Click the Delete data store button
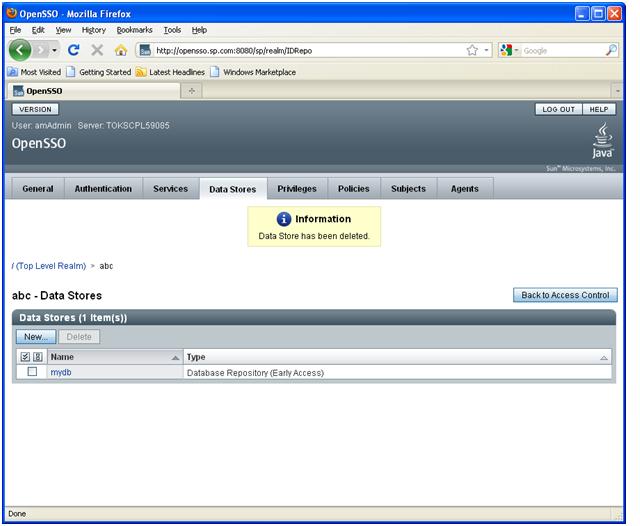Viewport: 640px width, 526px height. [79, 337]
